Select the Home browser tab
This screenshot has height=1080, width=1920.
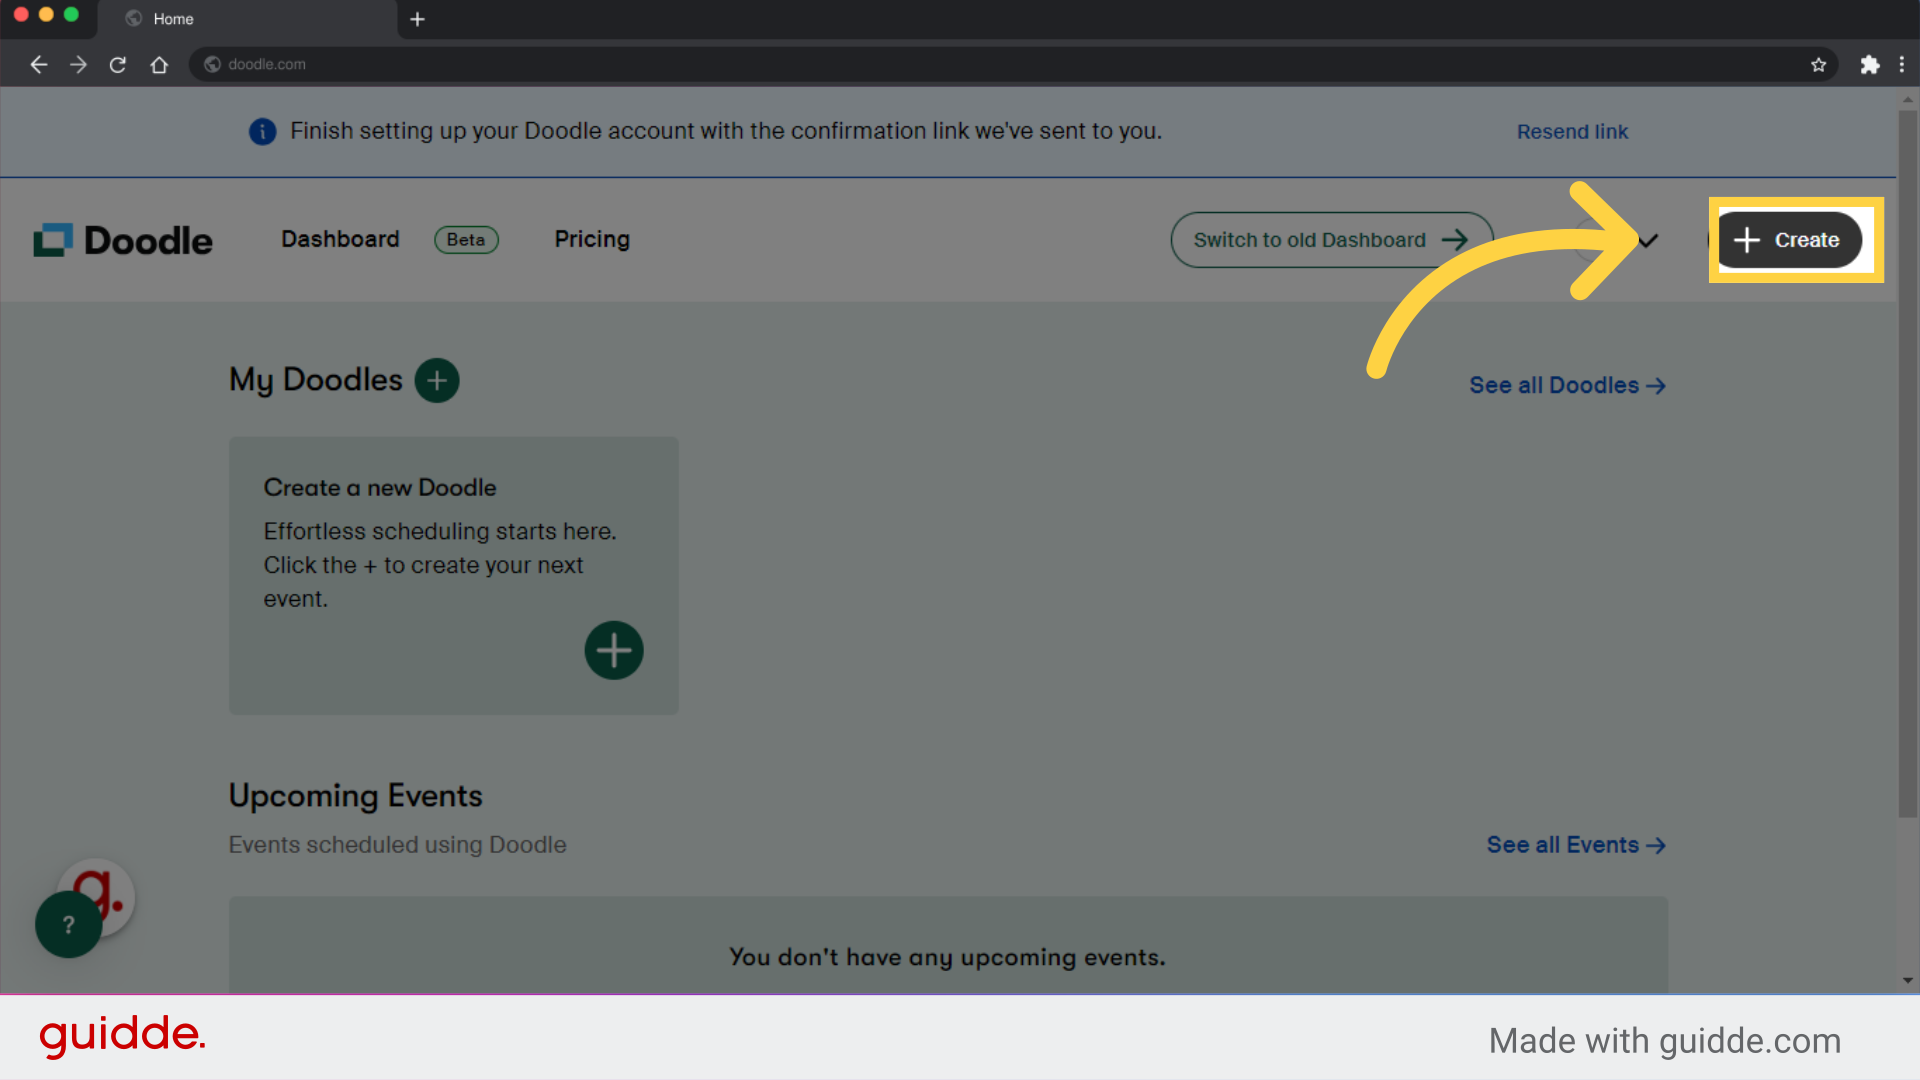(173, 18)
